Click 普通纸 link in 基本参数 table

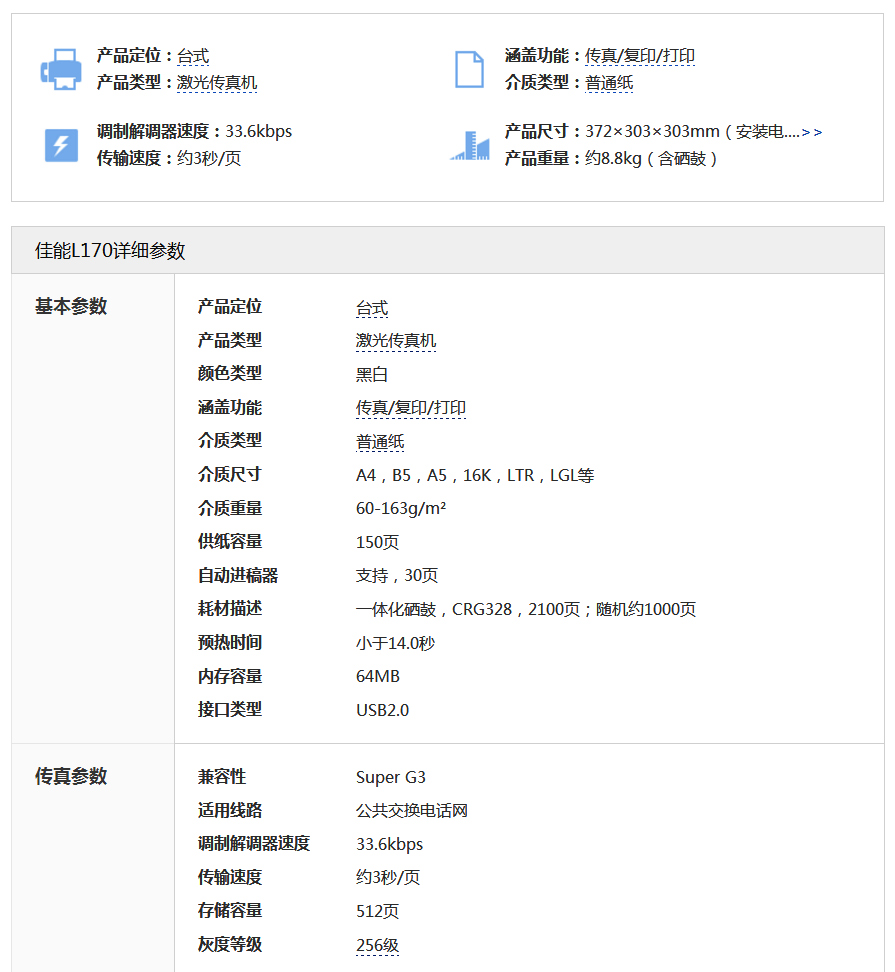click(x=380, y=442)
